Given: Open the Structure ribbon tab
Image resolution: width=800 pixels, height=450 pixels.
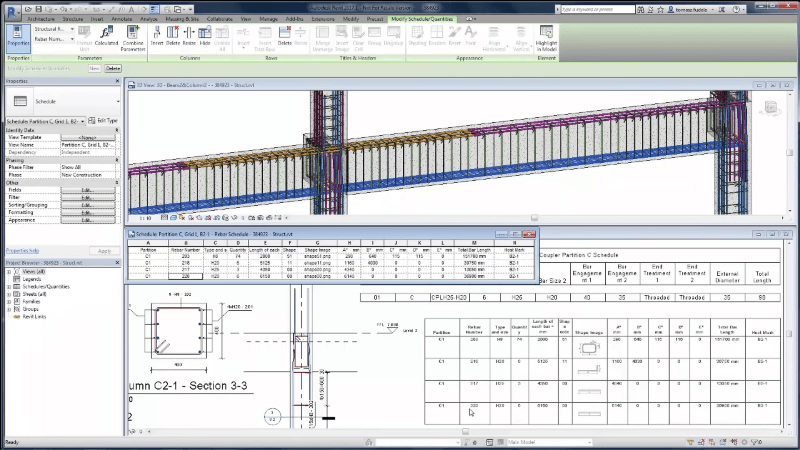Looking at the screenshot, I should coord(73,18).
